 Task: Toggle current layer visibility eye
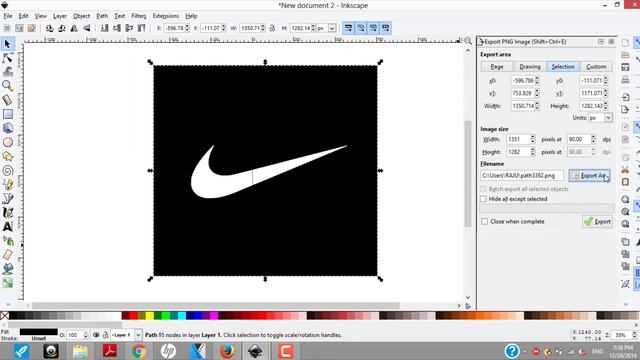[96, 335]
